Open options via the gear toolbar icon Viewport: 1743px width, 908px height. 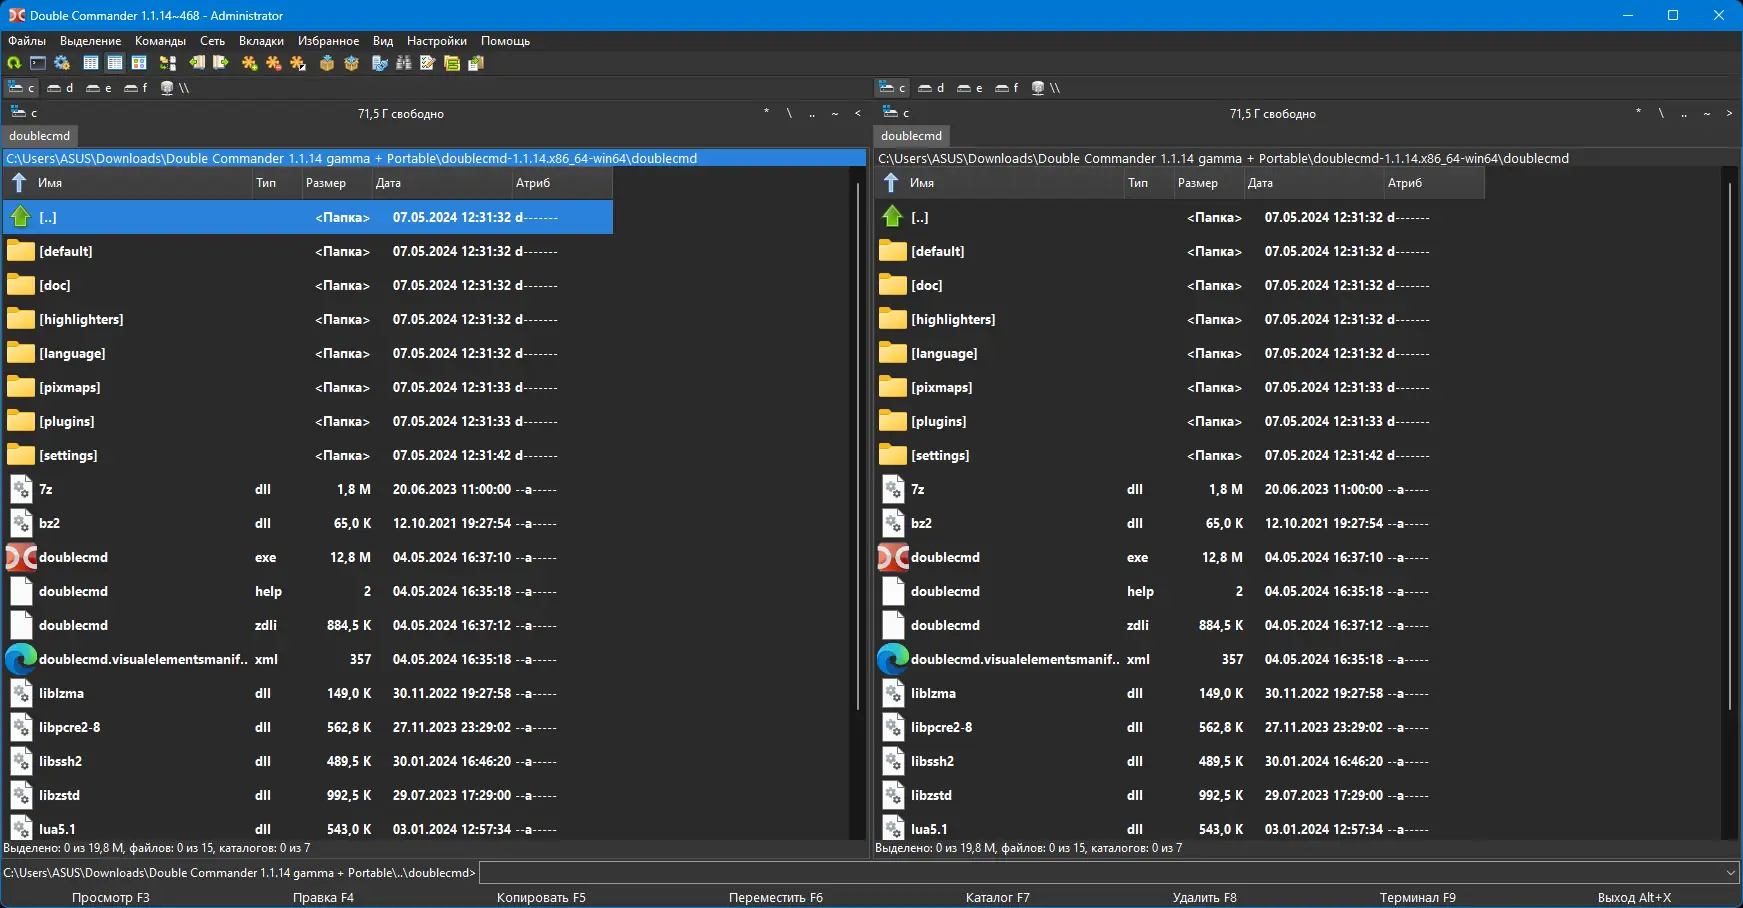[x=62, y=63]
